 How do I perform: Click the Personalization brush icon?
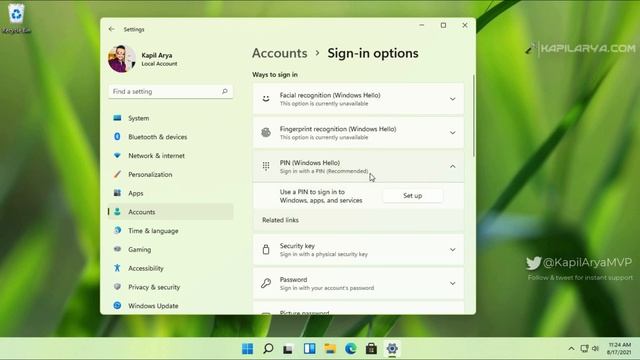117,174
